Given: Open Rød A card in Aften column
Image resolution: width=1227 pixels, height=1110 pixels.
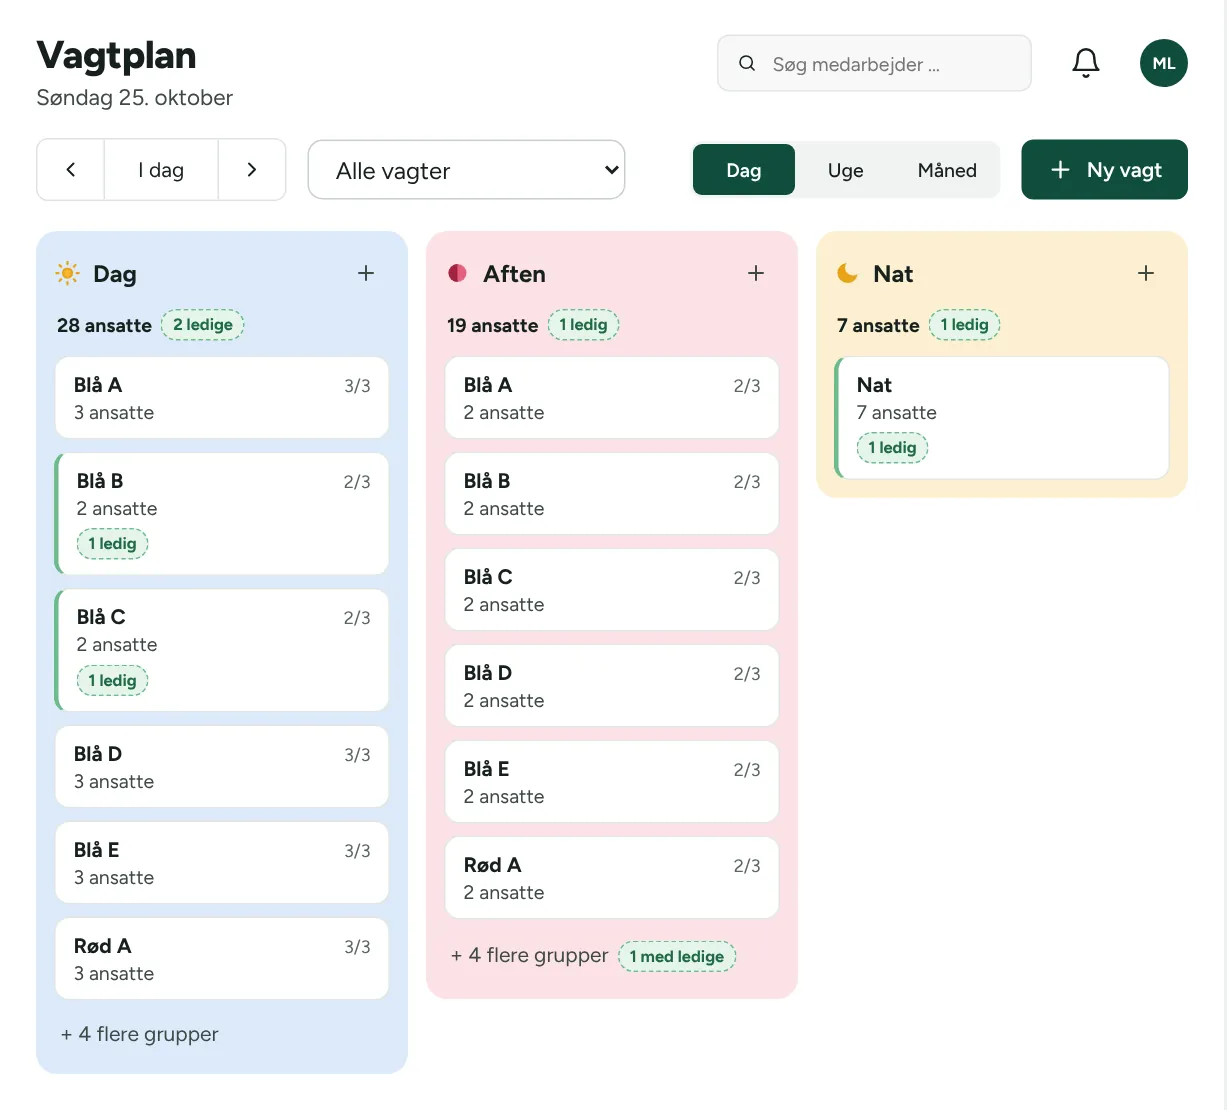Looking at the screenshot, I should click(612, 878).
